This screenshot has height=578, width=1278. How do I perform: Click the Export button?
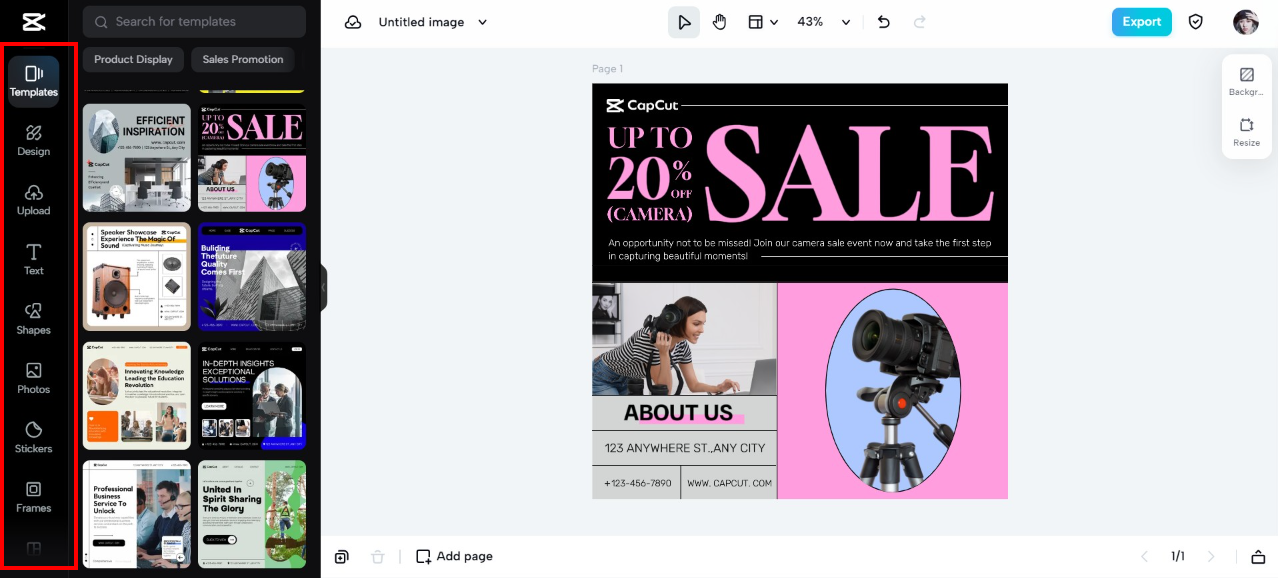1142,22
